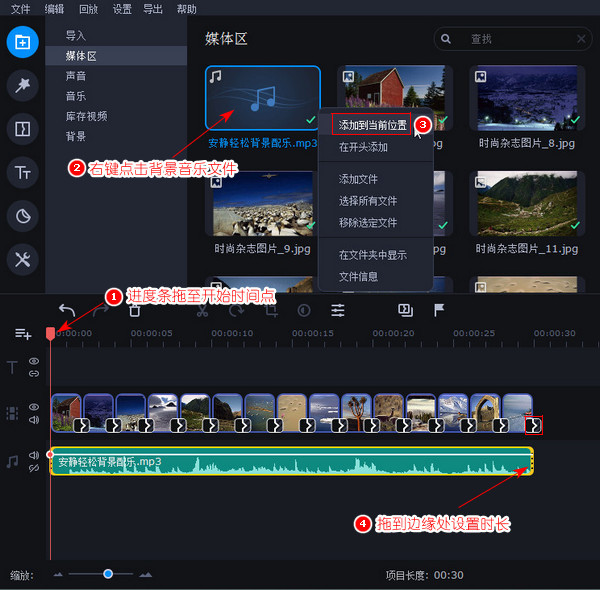Click the zoom in mountain icon

click(146, 574)
